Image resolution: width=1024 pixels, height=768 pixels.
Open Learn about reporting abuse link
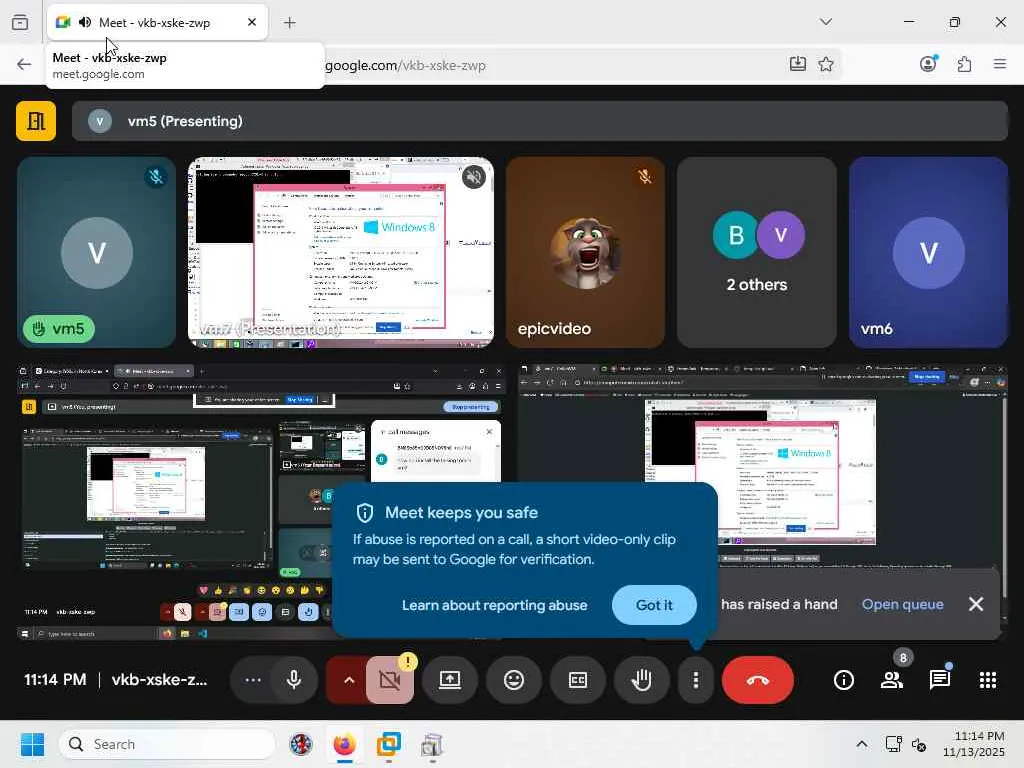[x=494, y=605]
